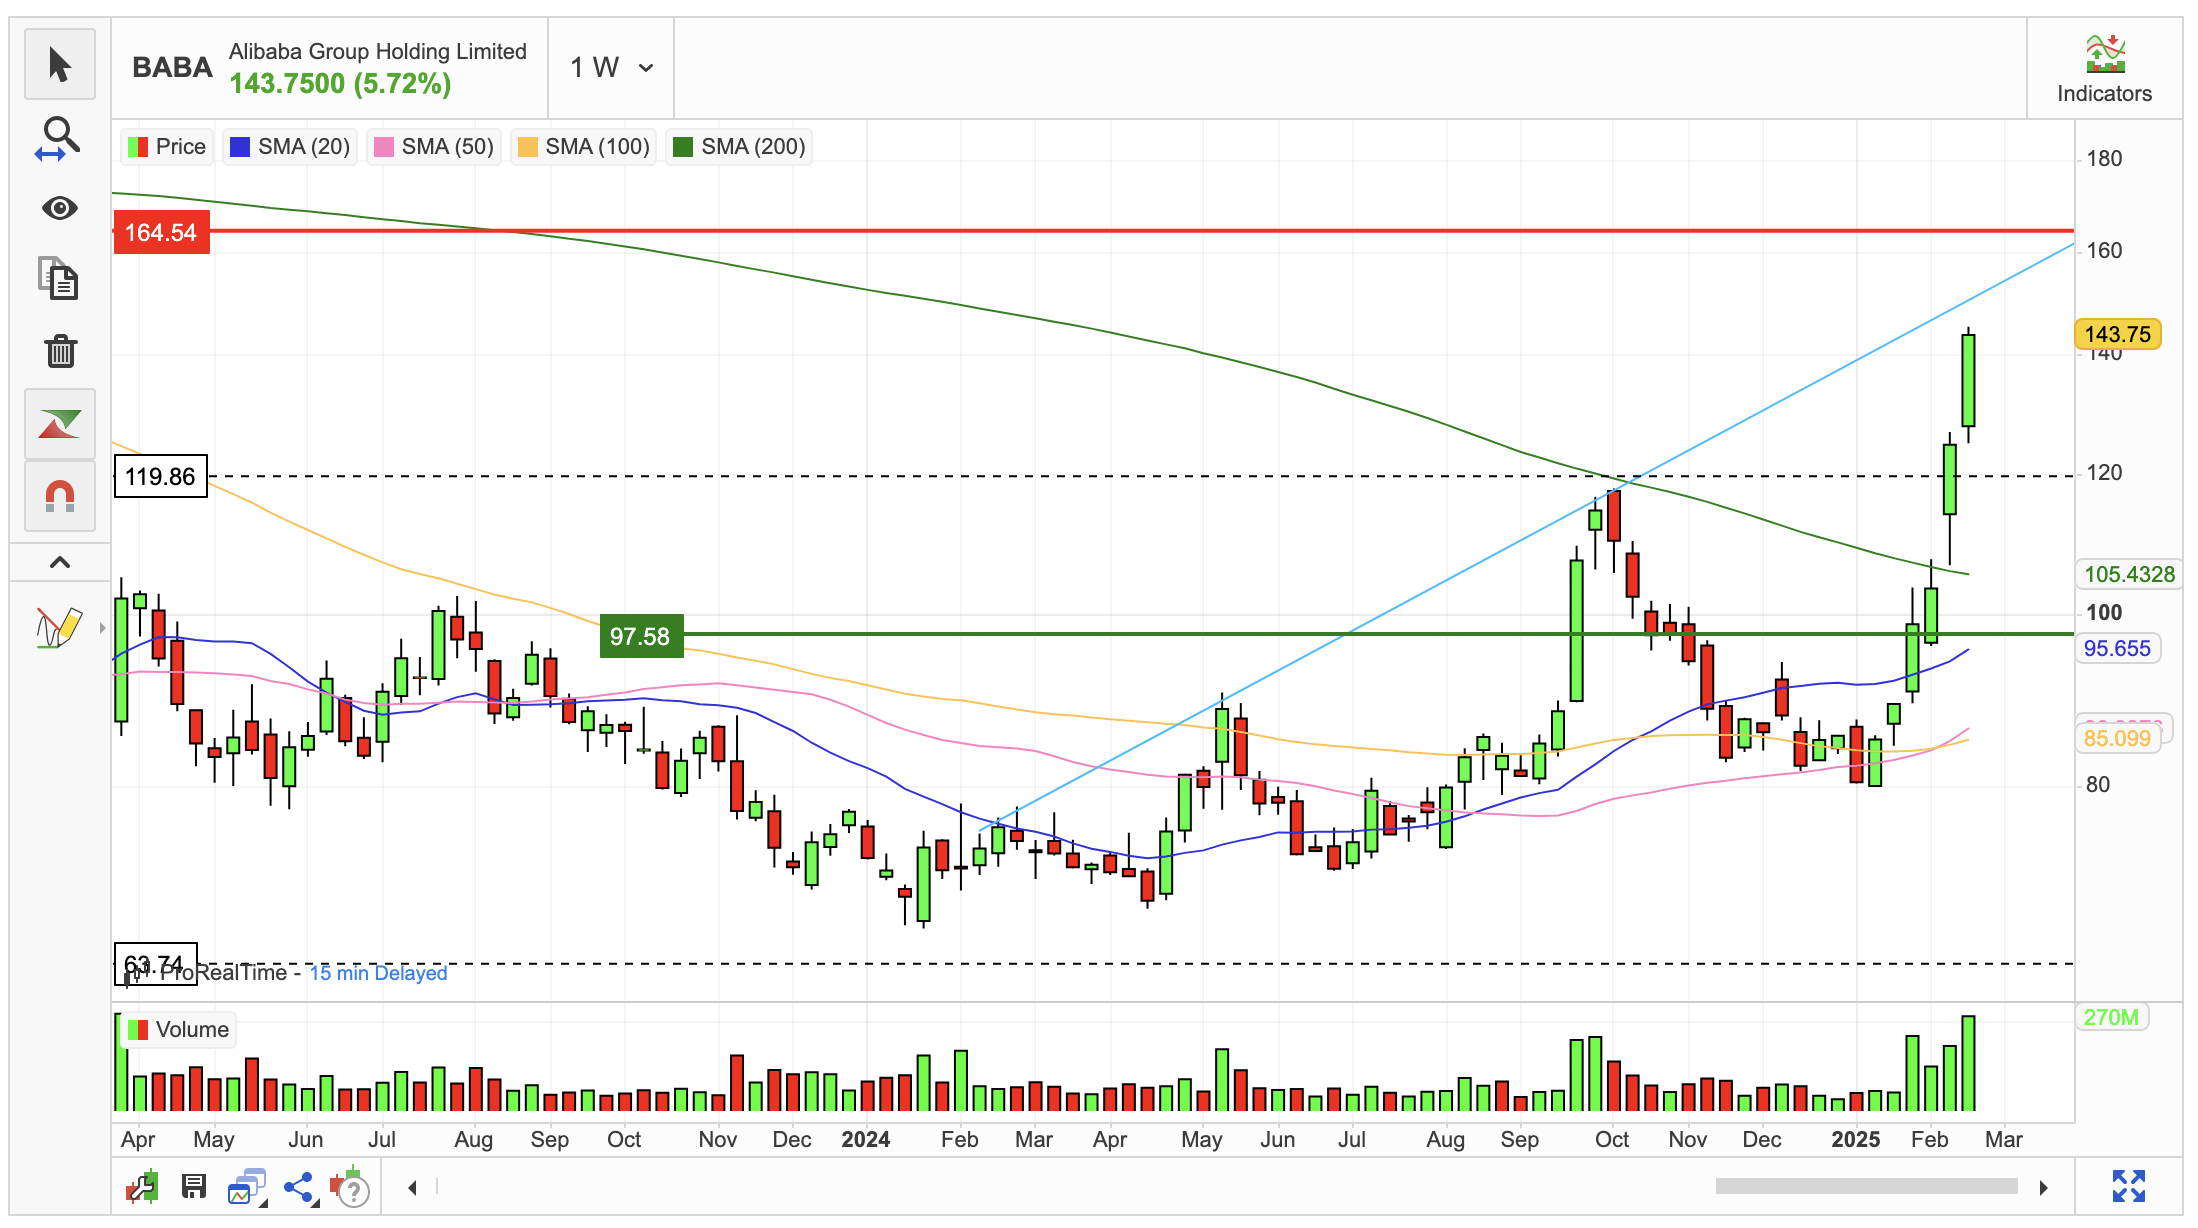Click the 143.75 current price tag

[x=2118, y=334]
